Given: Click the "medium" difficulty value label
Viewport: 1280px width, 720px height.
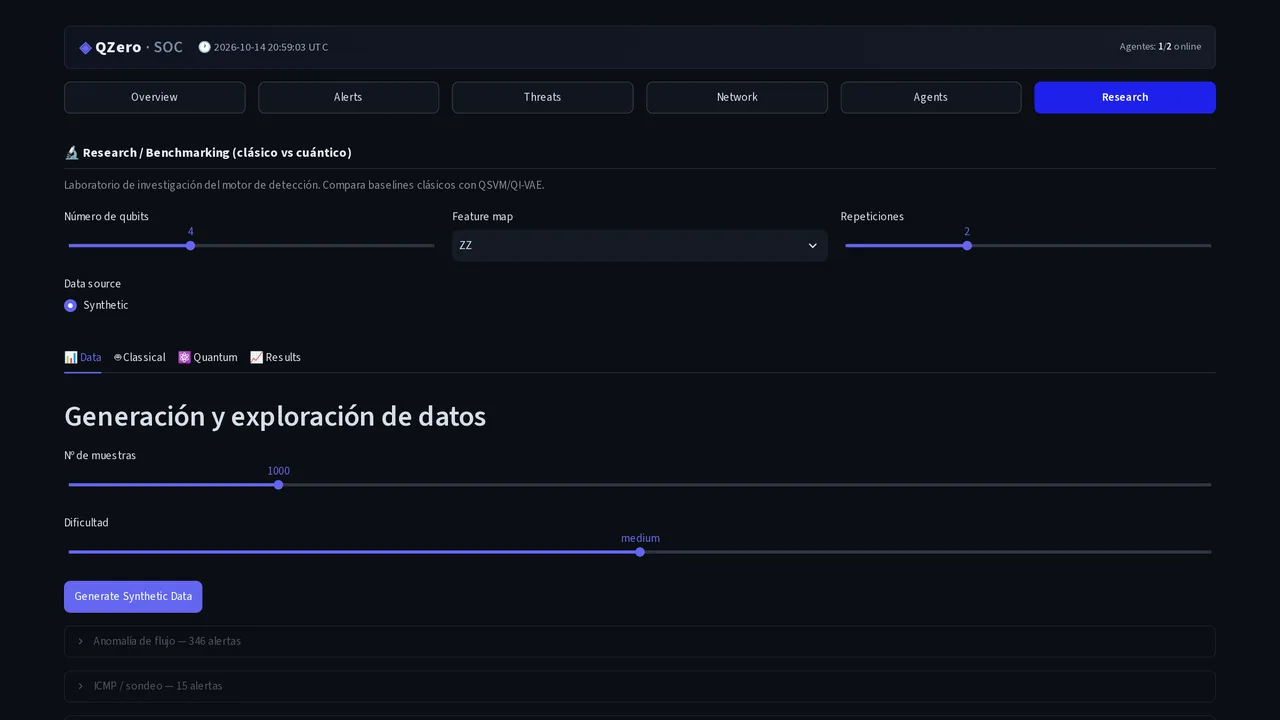Looking at the screenshot, I should [640, 539].
